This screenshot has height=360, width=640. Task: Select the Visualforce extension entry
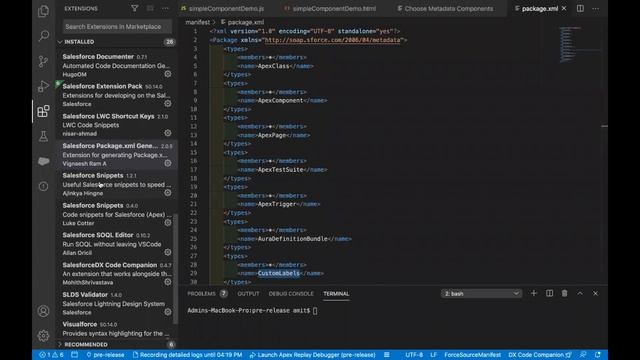pyautogui.click(x=116, y=329)
